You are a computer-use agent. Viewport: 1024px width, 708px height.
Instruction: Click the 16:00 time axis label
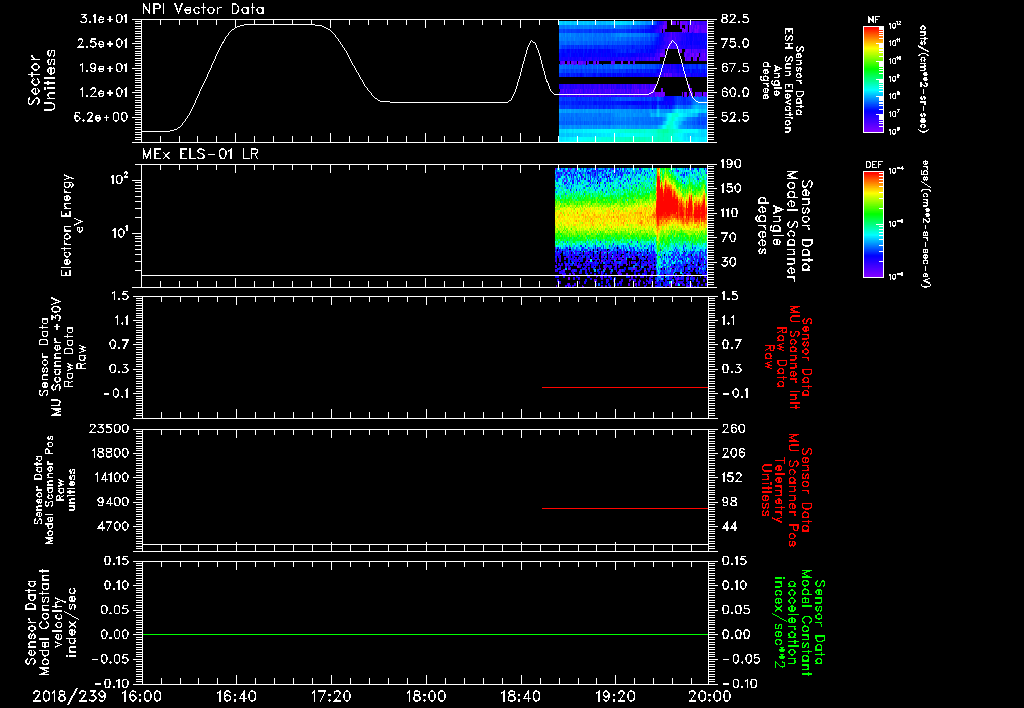tap(141, 696)
